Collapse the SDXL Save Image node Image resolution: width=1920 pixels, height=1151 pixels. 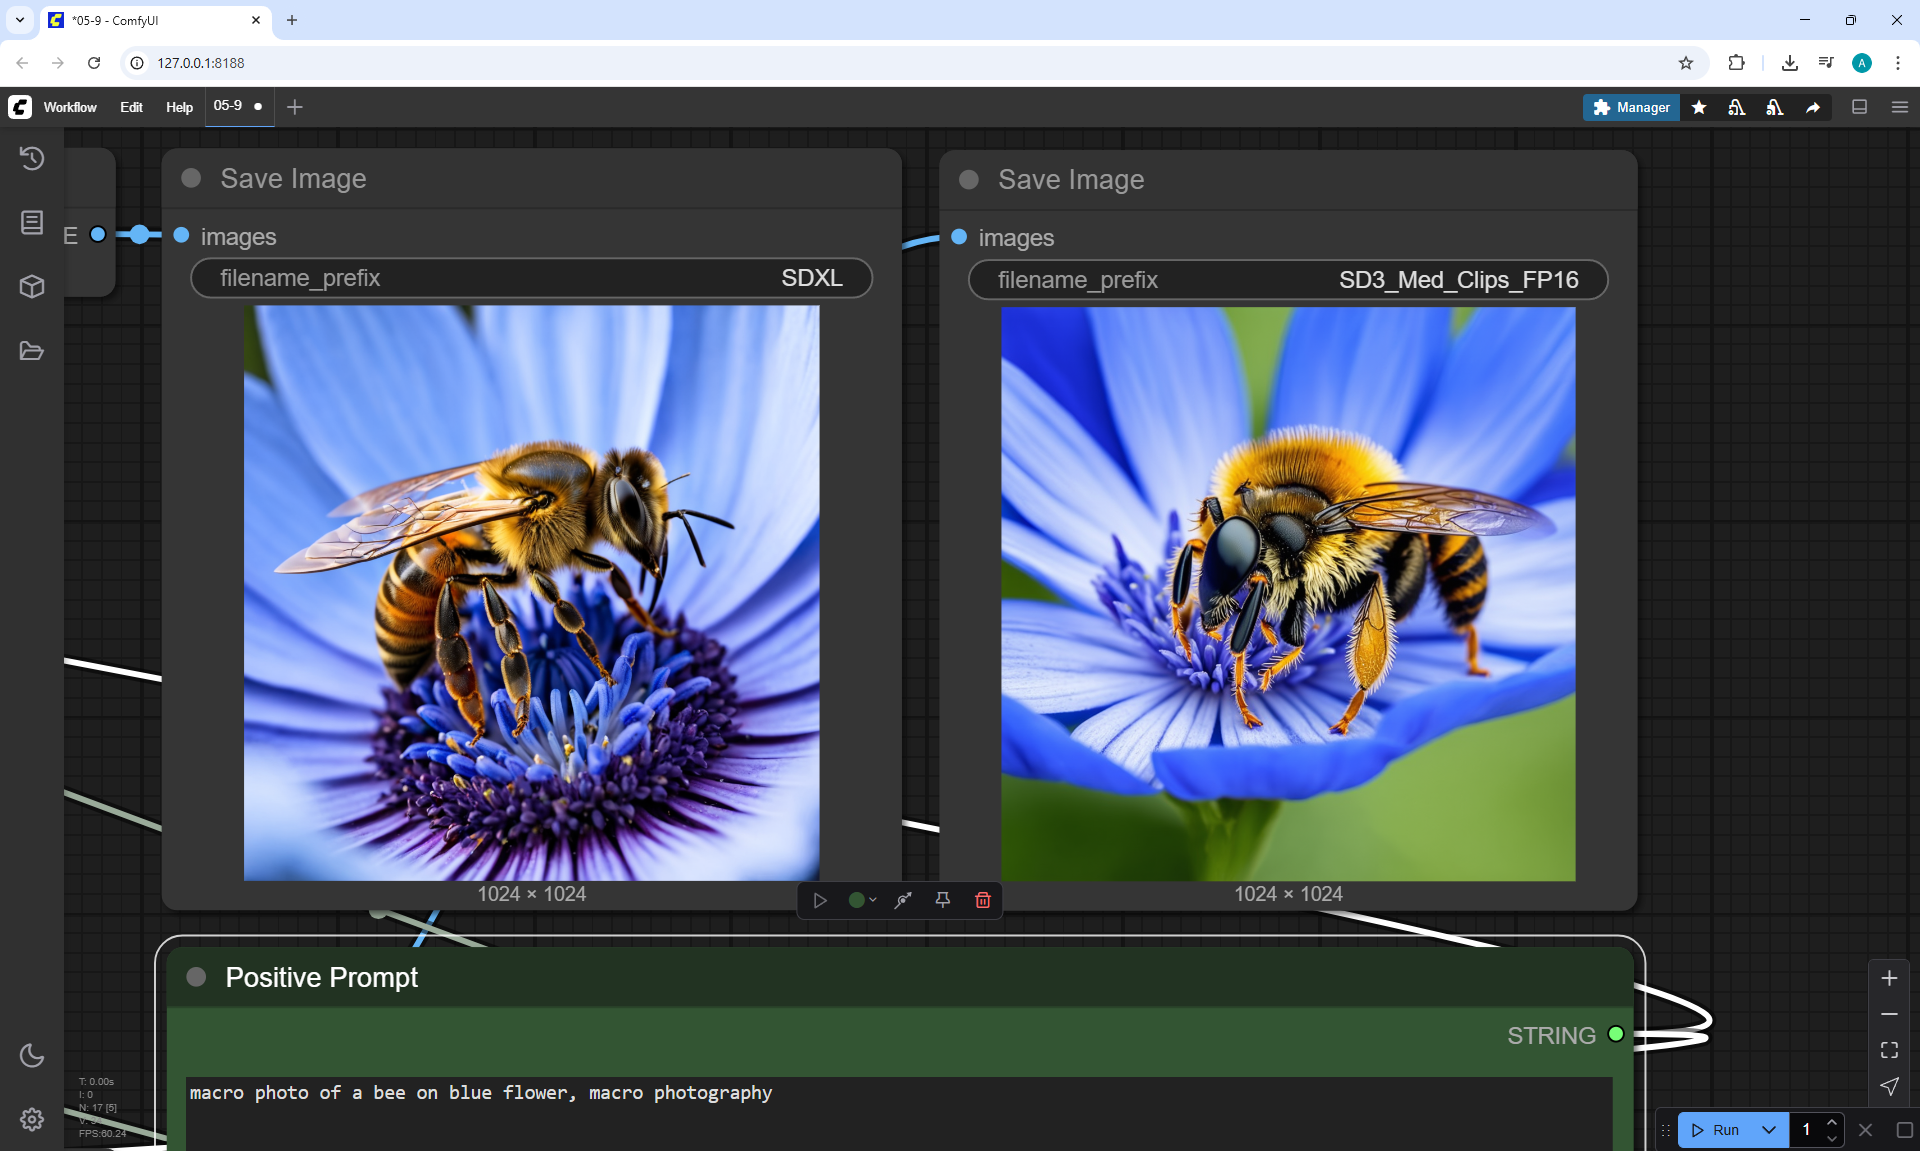coord(192,178)
